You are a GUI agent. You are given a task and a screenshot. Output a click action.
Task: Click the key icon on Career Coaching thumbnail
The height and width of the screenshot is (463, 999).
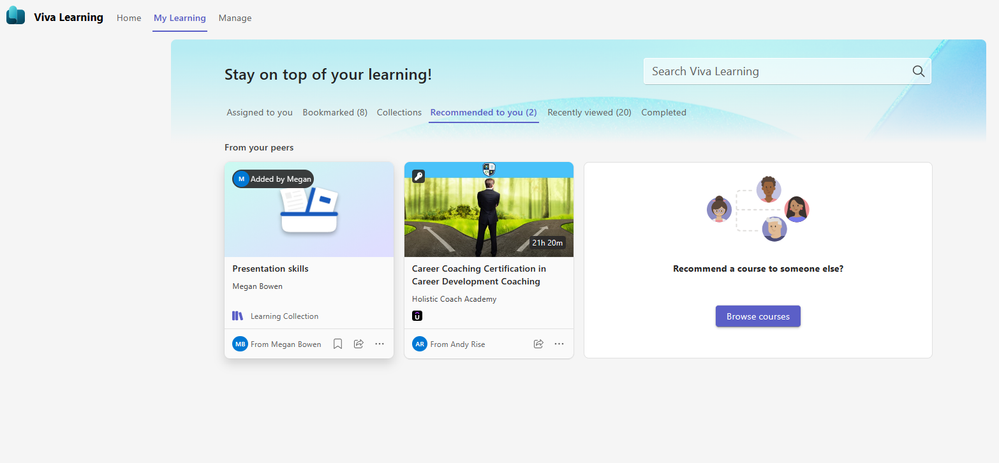point(418,176)
